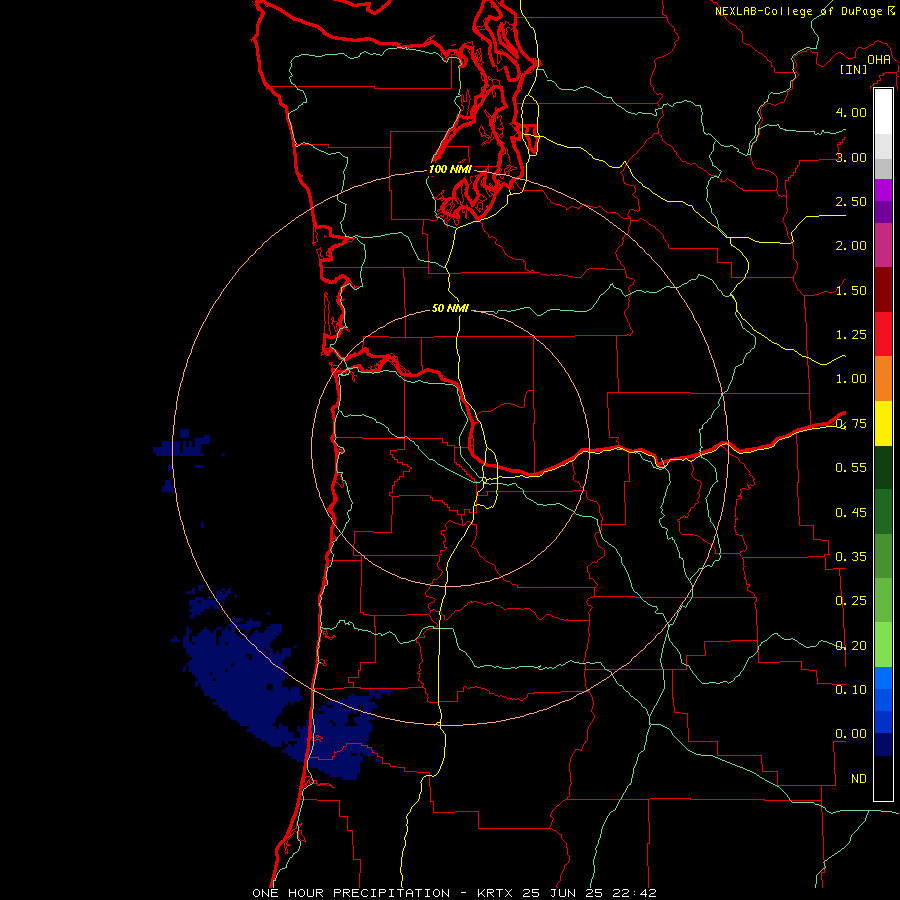Click the 2.00 legend value
This screenshot has height=900, width=900.
pos(851,246)
